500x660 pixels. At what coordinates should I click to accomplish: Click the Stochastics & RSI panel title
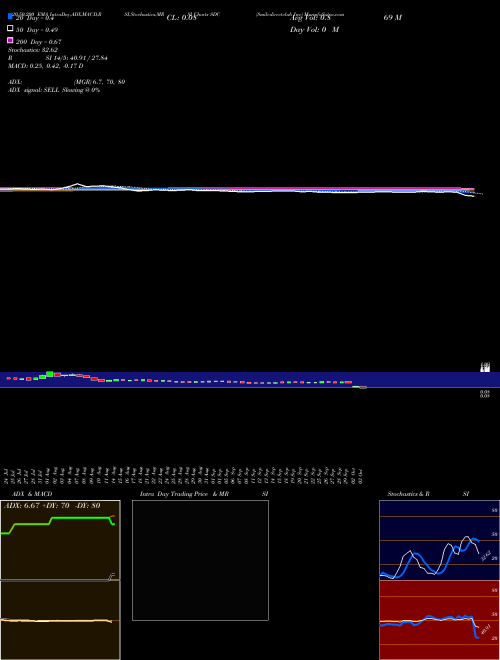tap(428, 494)
